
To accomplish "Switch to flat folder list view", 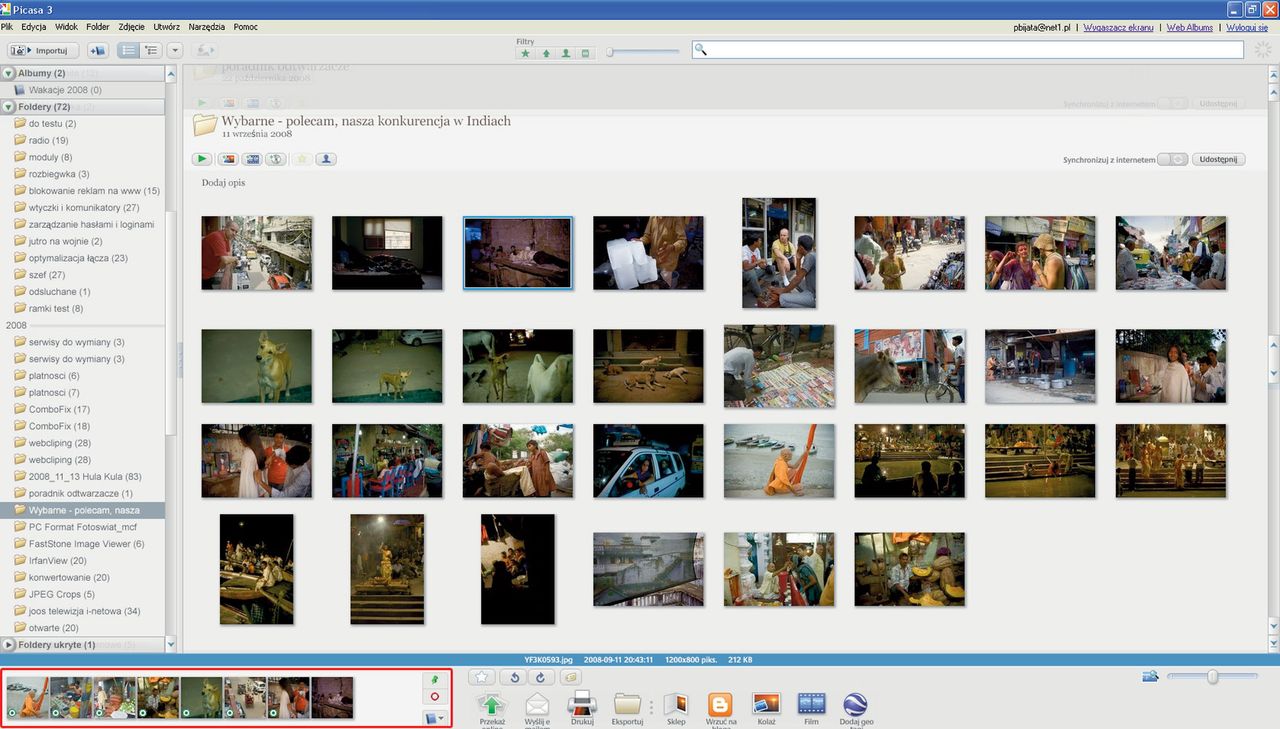I will (128, 50).
